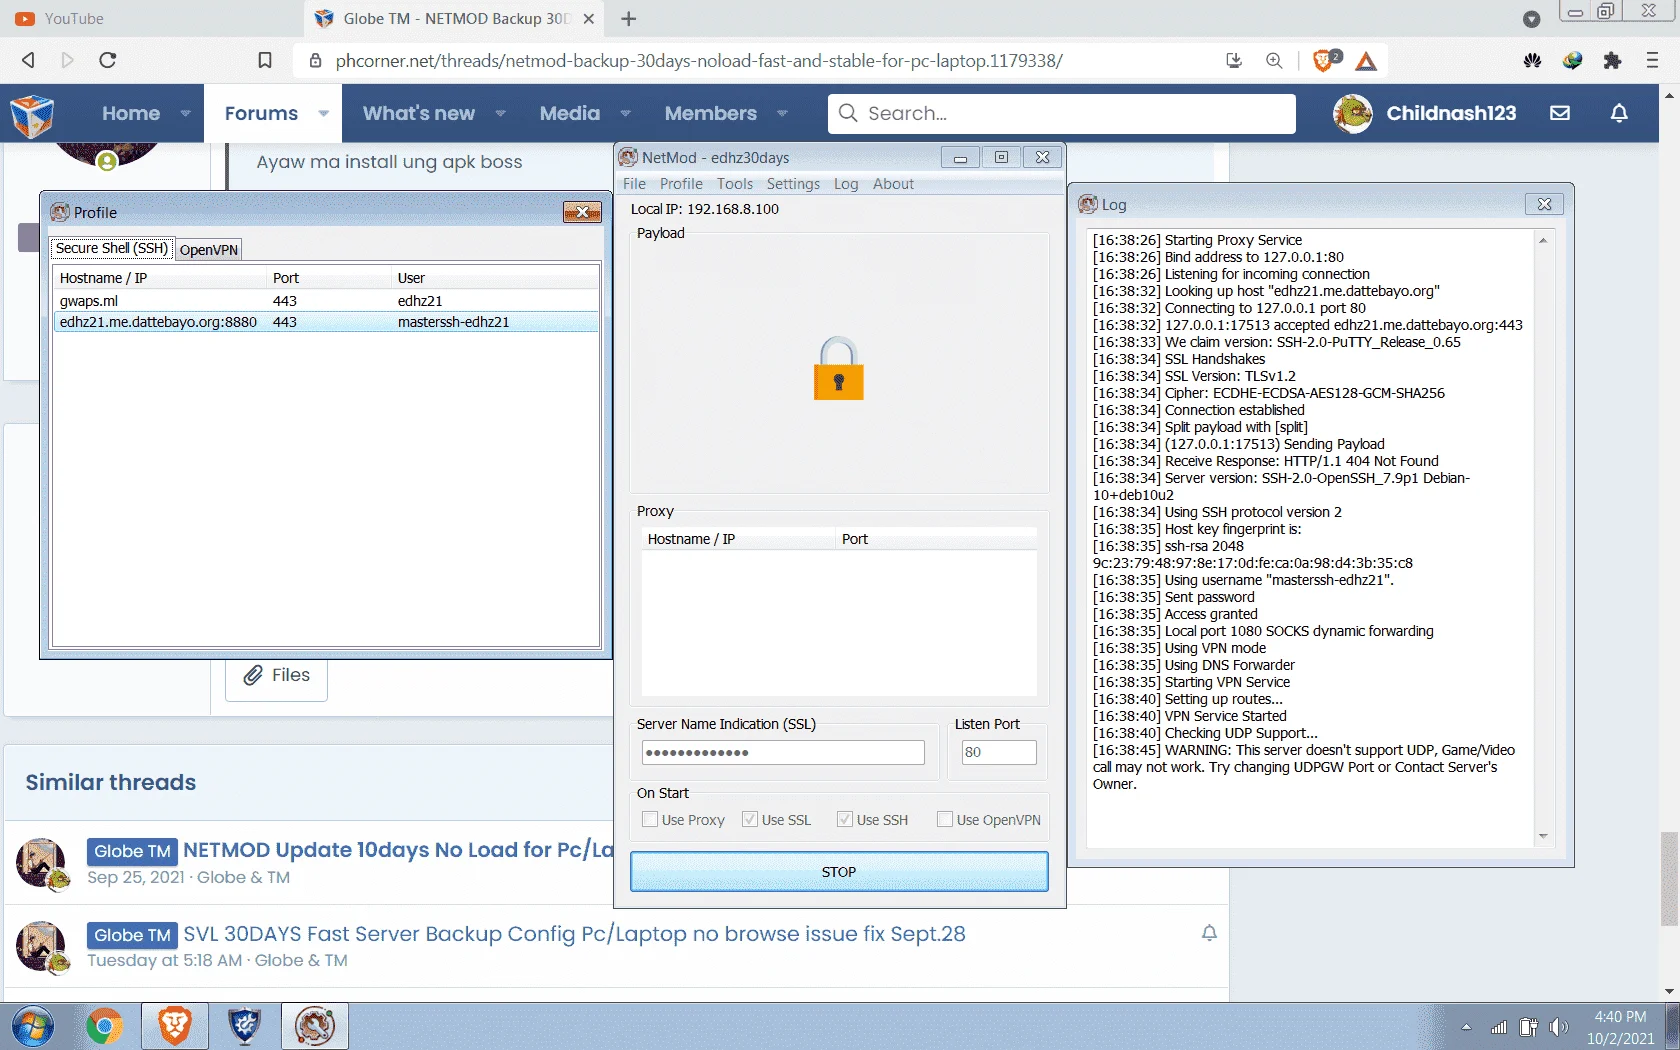The image size is (1680, 1050).
Task: Click the Forums navigation link
Action: click(261, 114)
